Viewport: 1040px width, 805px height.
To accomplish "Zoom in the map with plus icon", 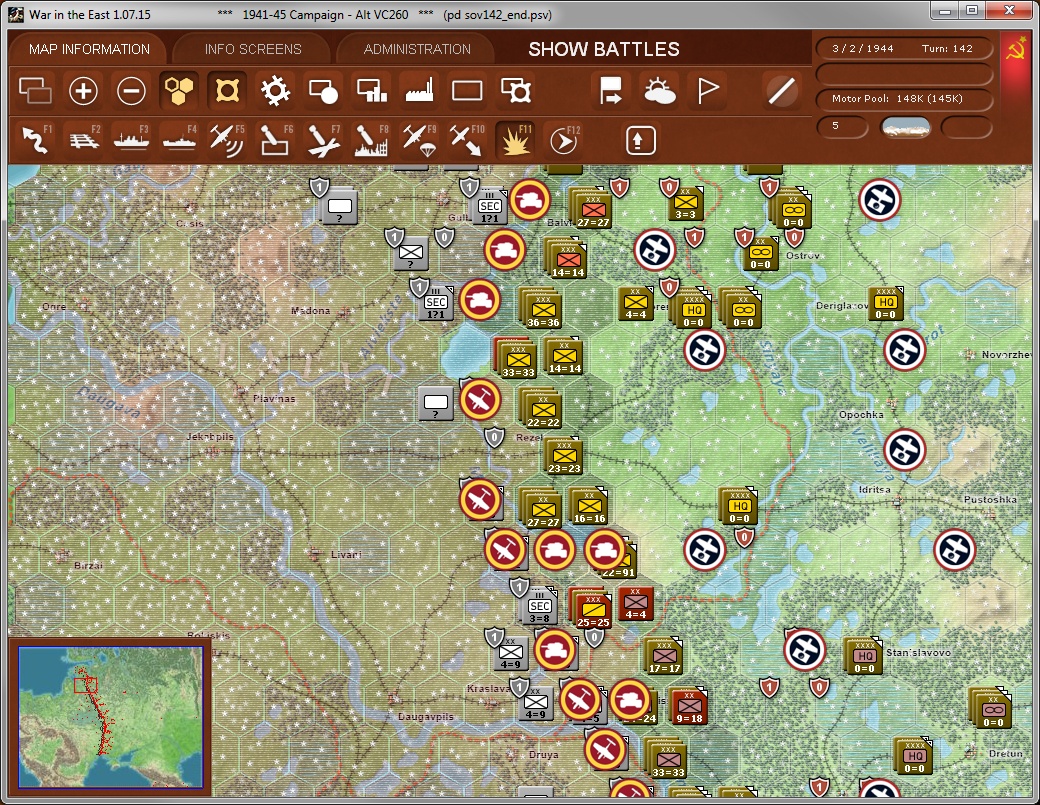I will tap(83, 91).
